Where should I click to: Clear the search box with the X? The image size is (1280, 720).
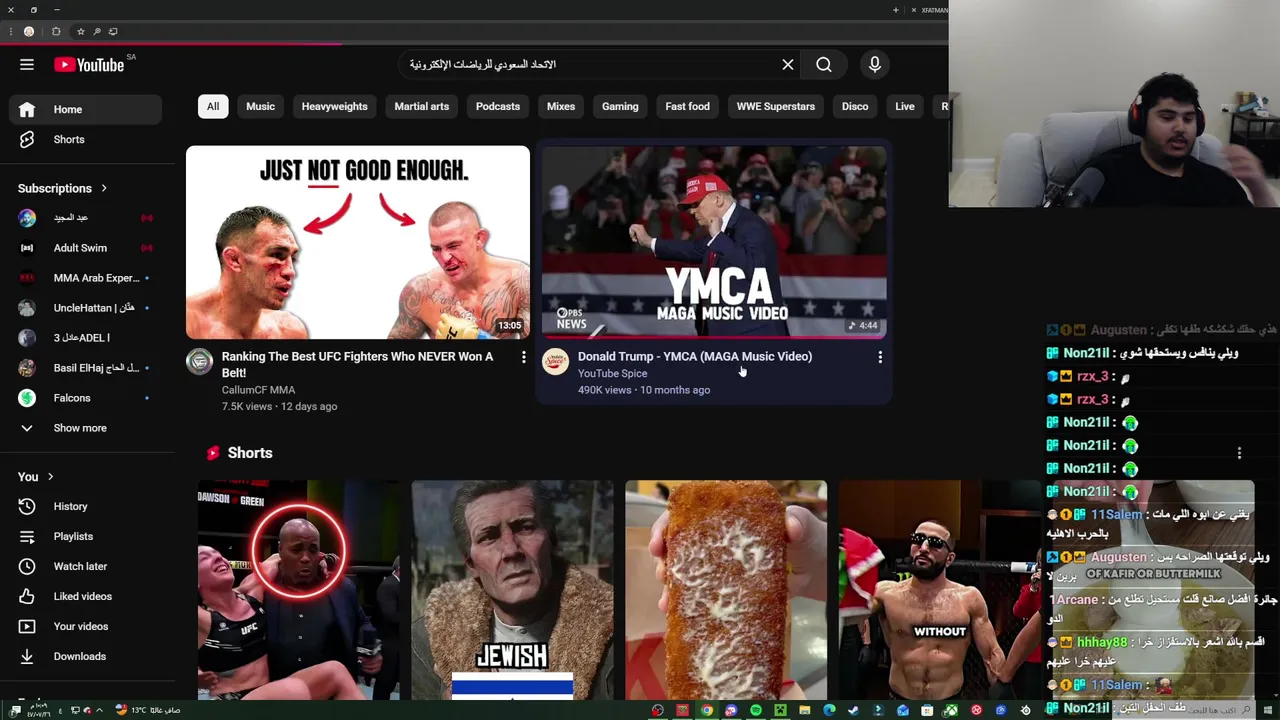(x=788, y=65)
